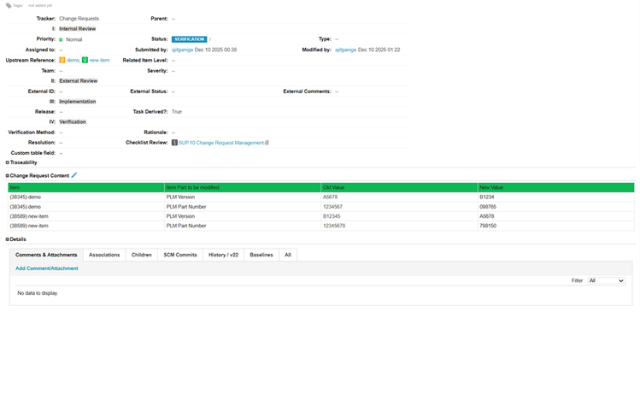Open the Baselines tab
Screen dimensions: 640x400
point(261,255)
